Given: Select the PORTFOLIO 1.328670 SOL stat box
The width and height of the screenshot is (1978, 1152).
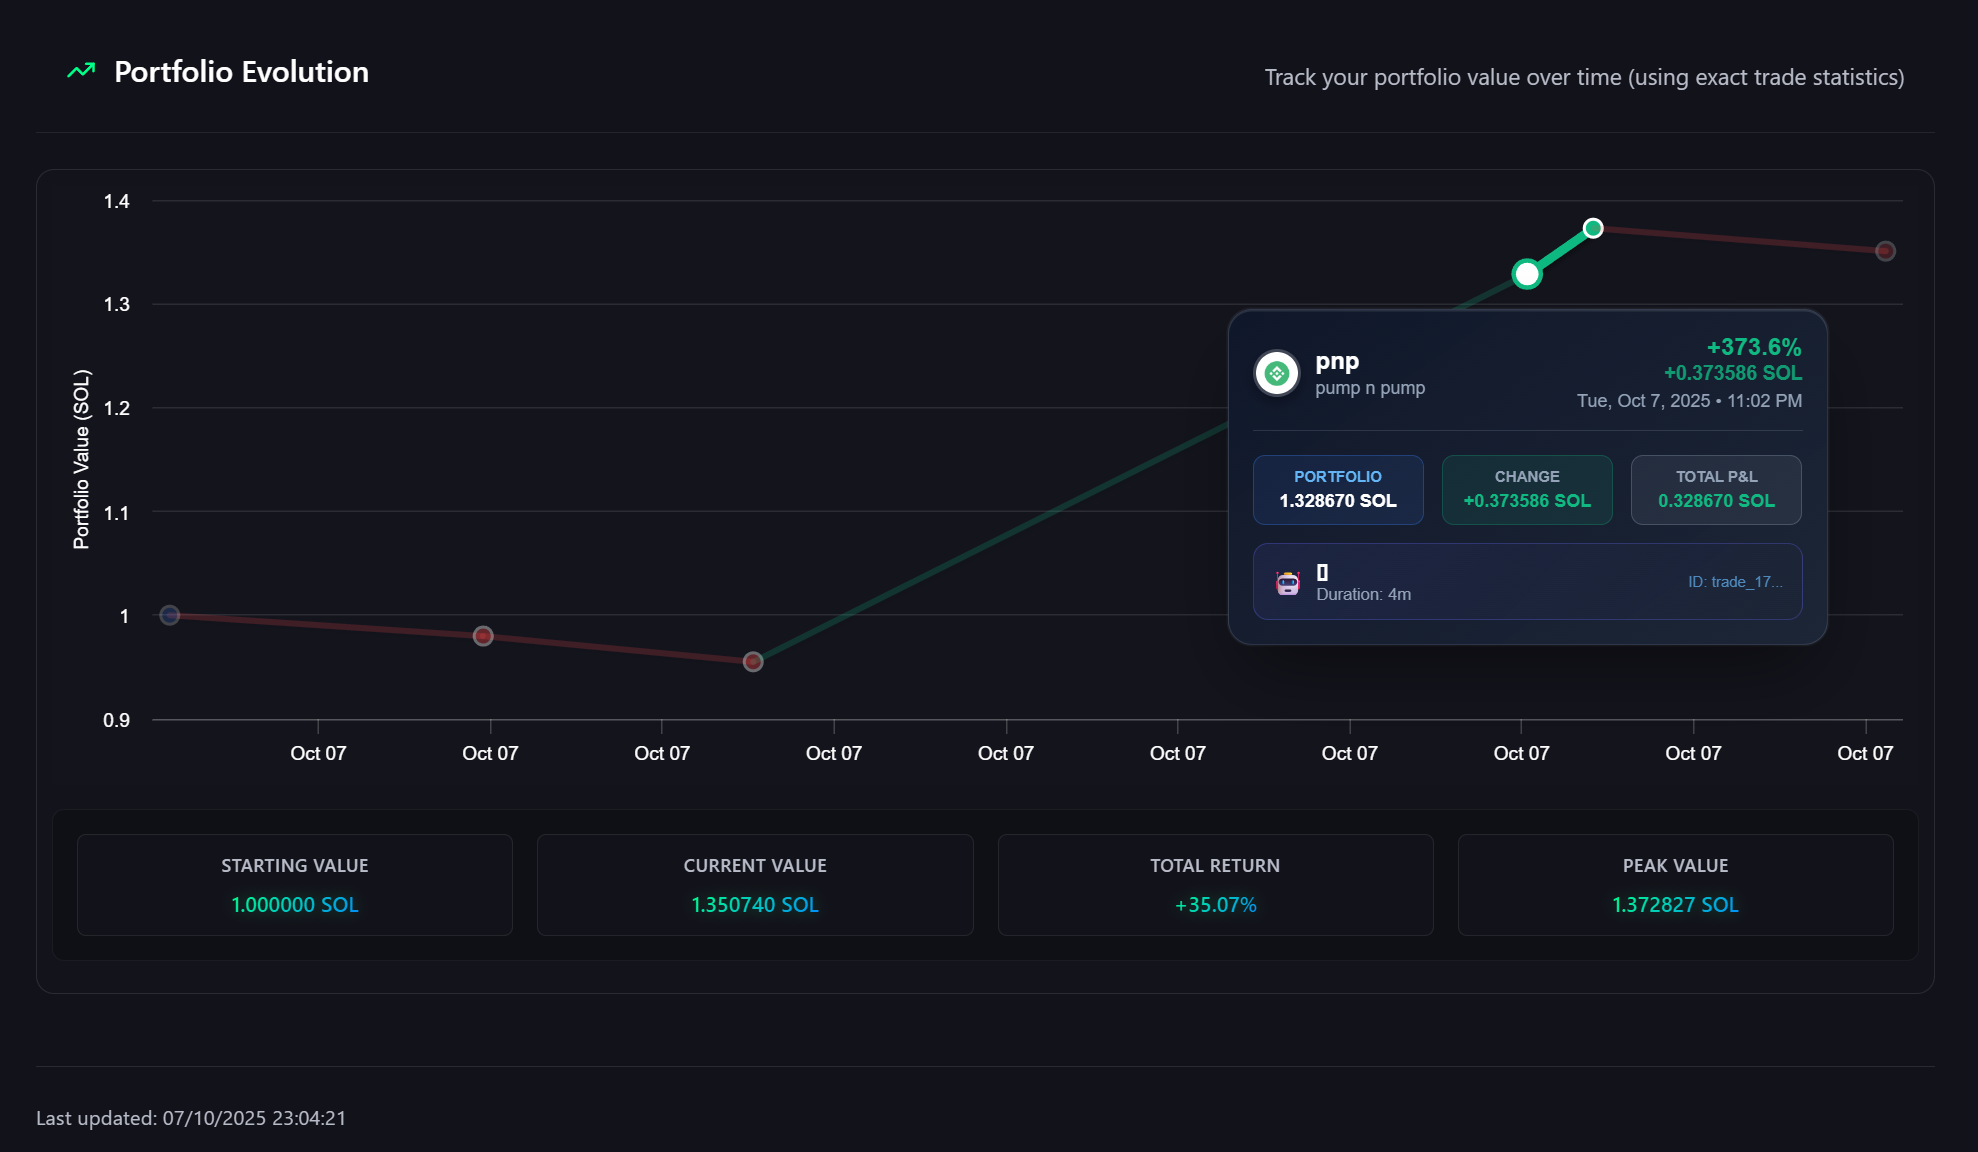Looking at the screenshot, I should click(x=1338, y=490).
